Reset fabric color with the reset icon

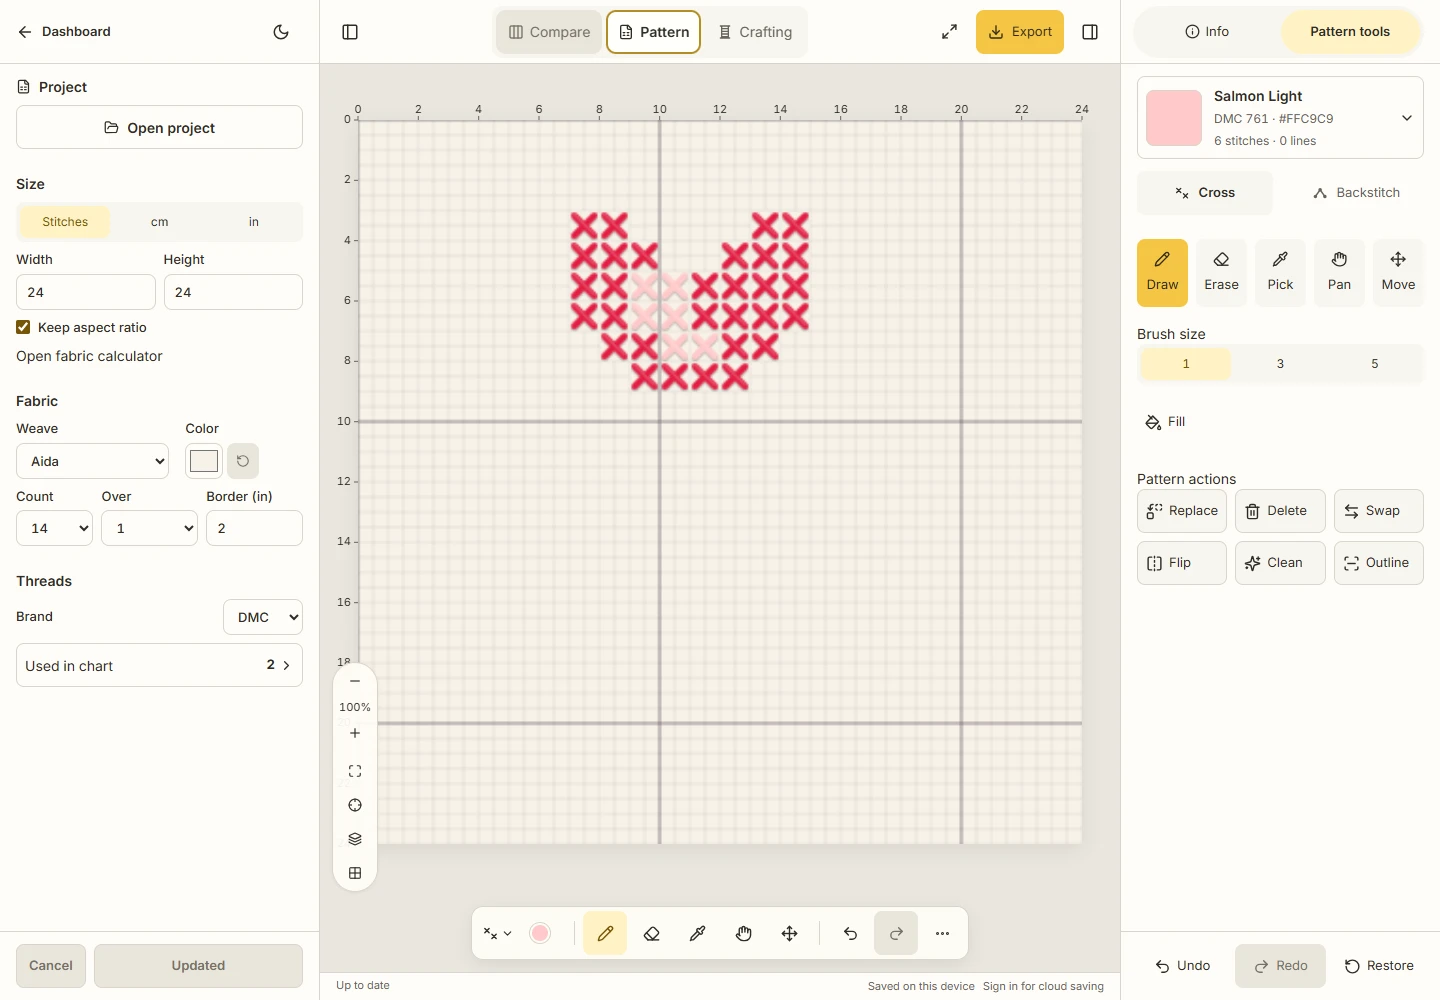(x=243, y=461)
